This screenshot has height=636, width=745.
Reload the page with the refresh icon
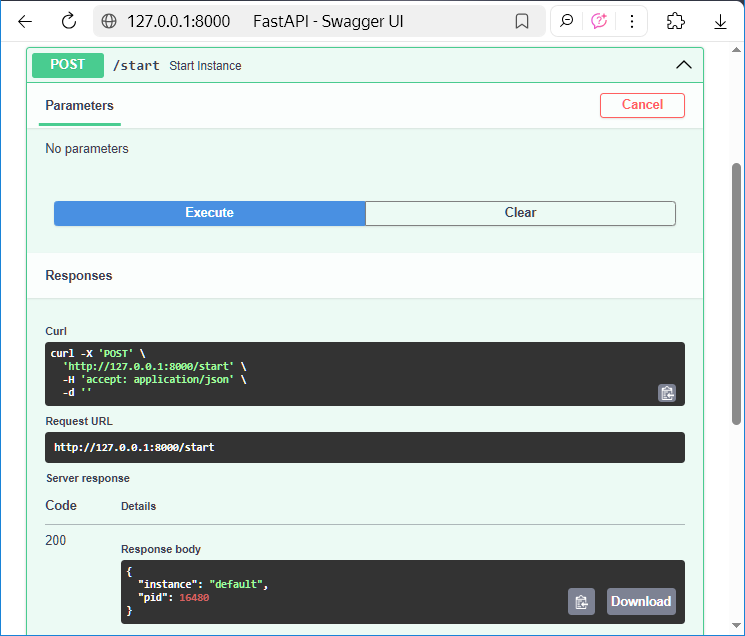(69, 21)
